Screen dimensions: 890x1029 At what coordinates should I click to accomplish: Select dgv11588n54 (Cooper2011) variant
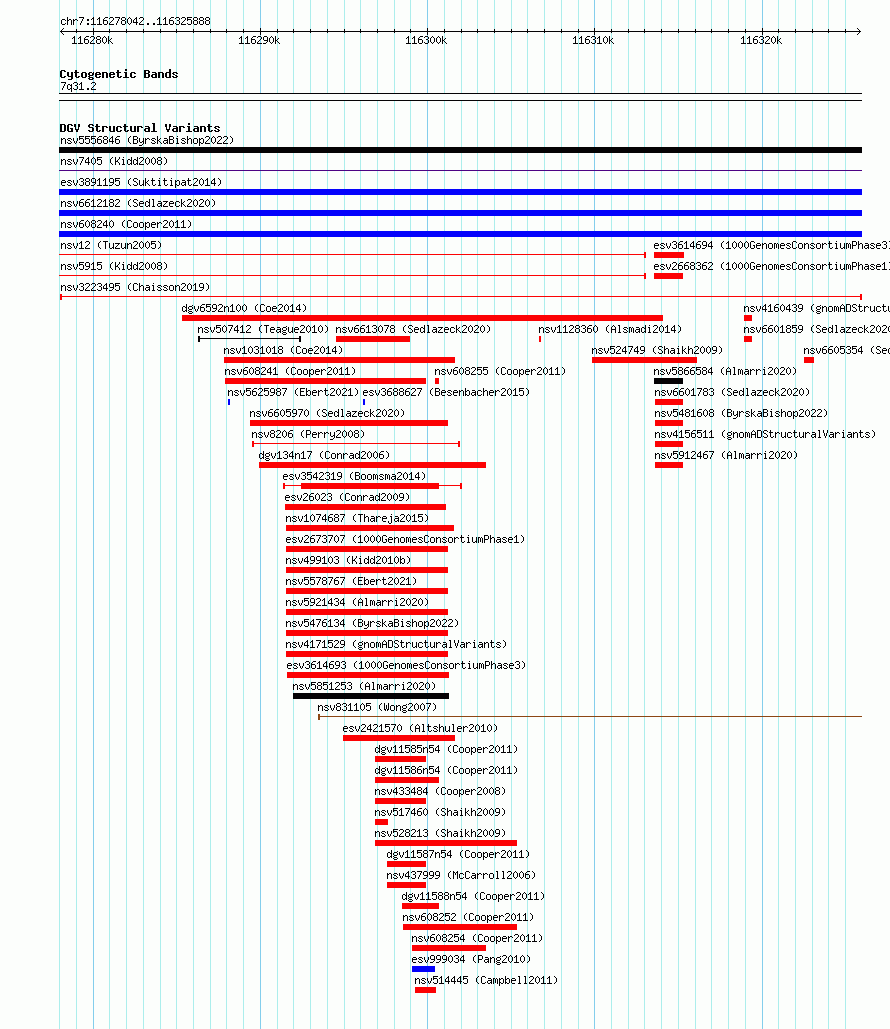pyautogui.click(x=473, y=896)
